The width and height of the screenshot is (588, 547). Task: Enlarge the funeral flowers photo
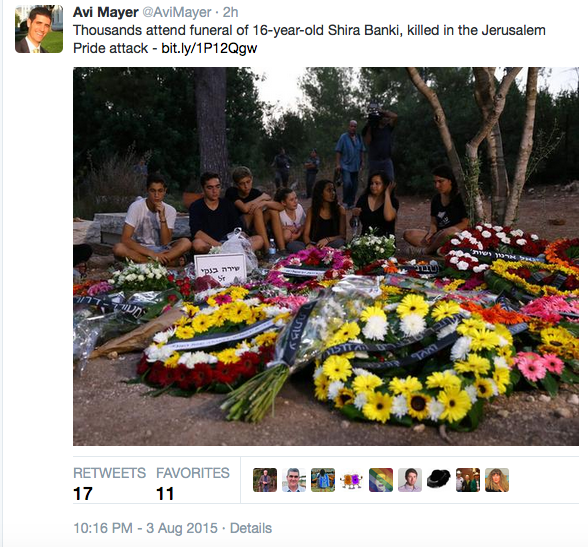point(326,256)
